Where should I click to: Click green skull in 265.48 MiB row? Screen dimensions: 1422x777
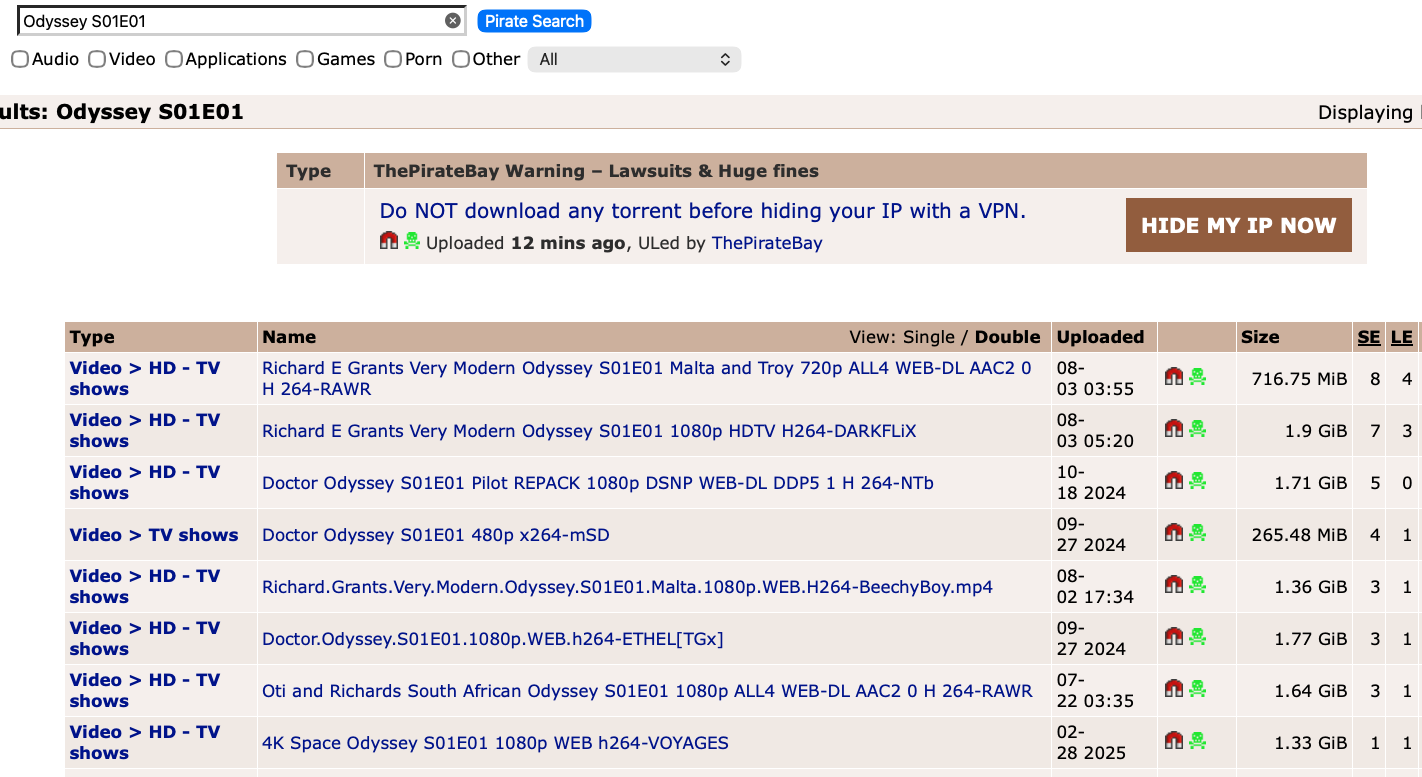pyautogui.click(x=1197, y=533)
